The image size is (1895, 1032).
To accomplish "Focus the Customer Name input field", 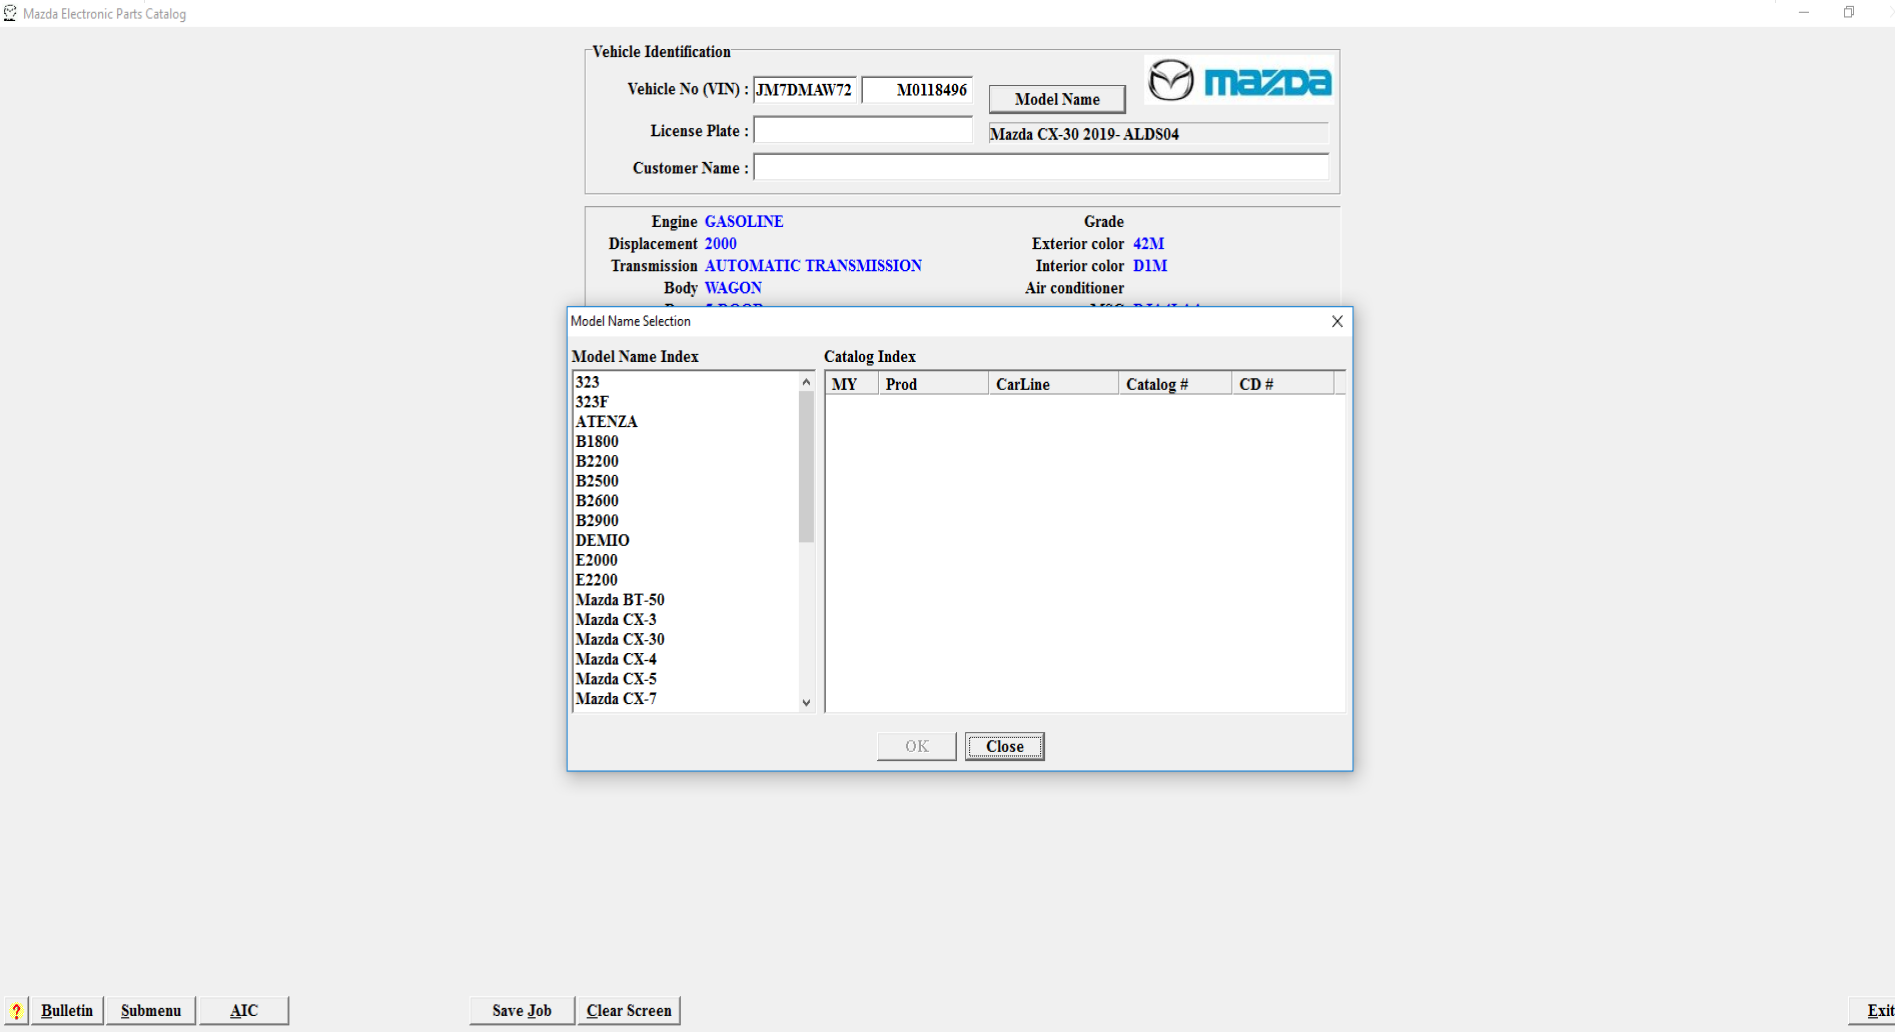I will click(1040, 168).
